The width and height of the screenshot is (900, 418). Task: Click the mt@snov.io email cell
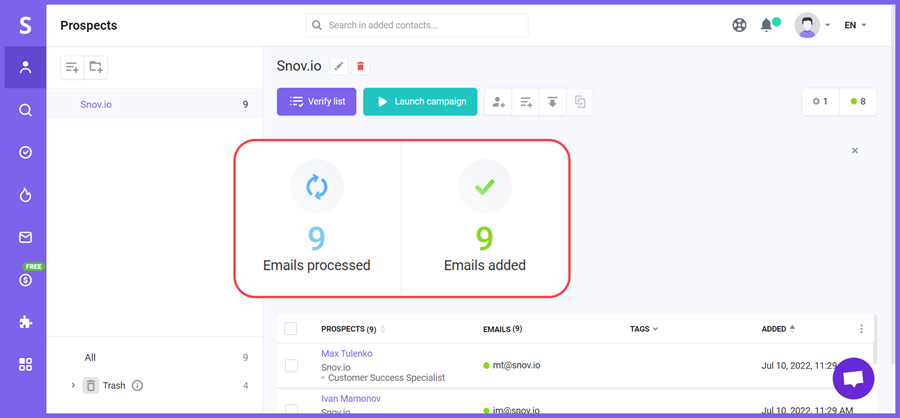[516, 365]
